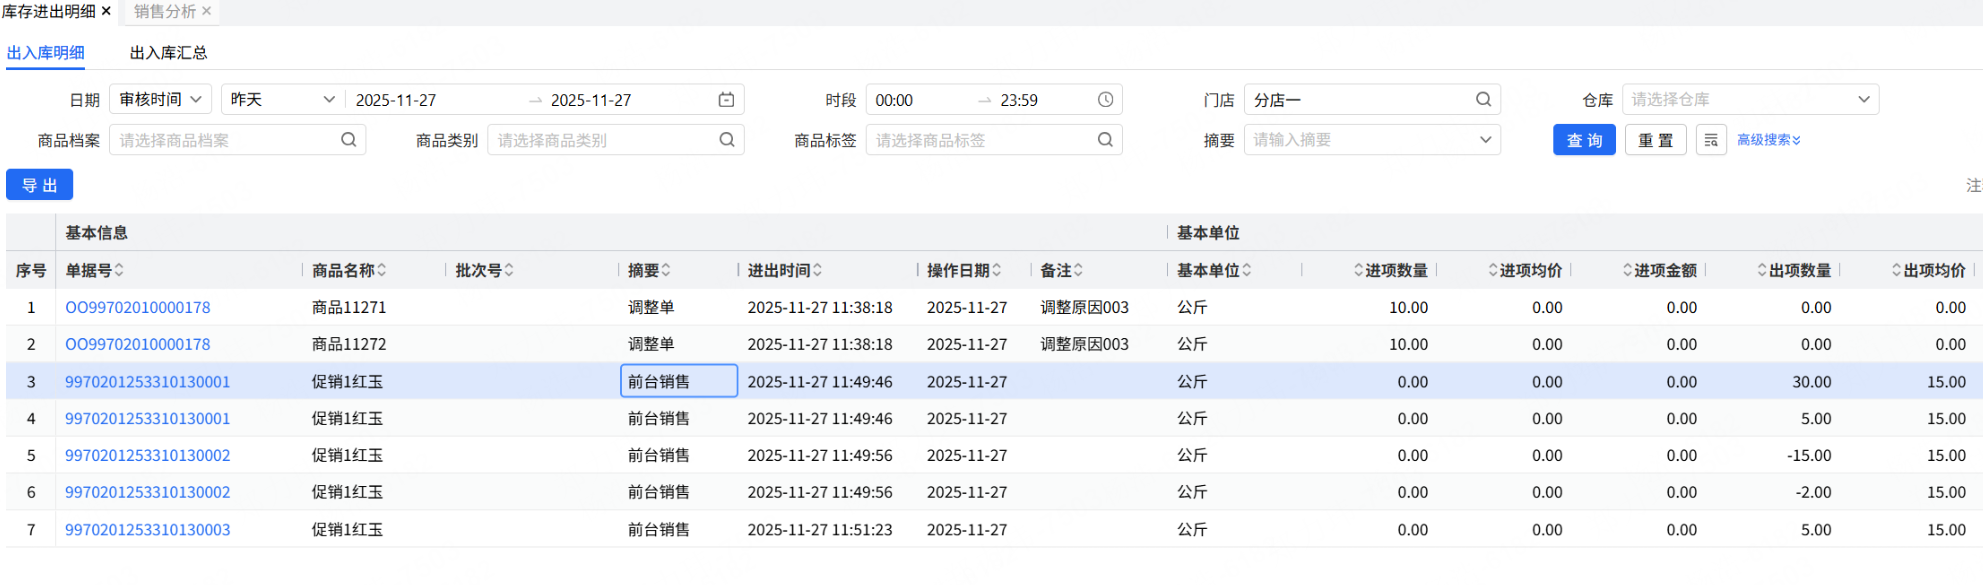Switch to 出入库汇总 tab
Image resolution: width=1983 pixels, height=585 pixels.
tap(168, 53)
